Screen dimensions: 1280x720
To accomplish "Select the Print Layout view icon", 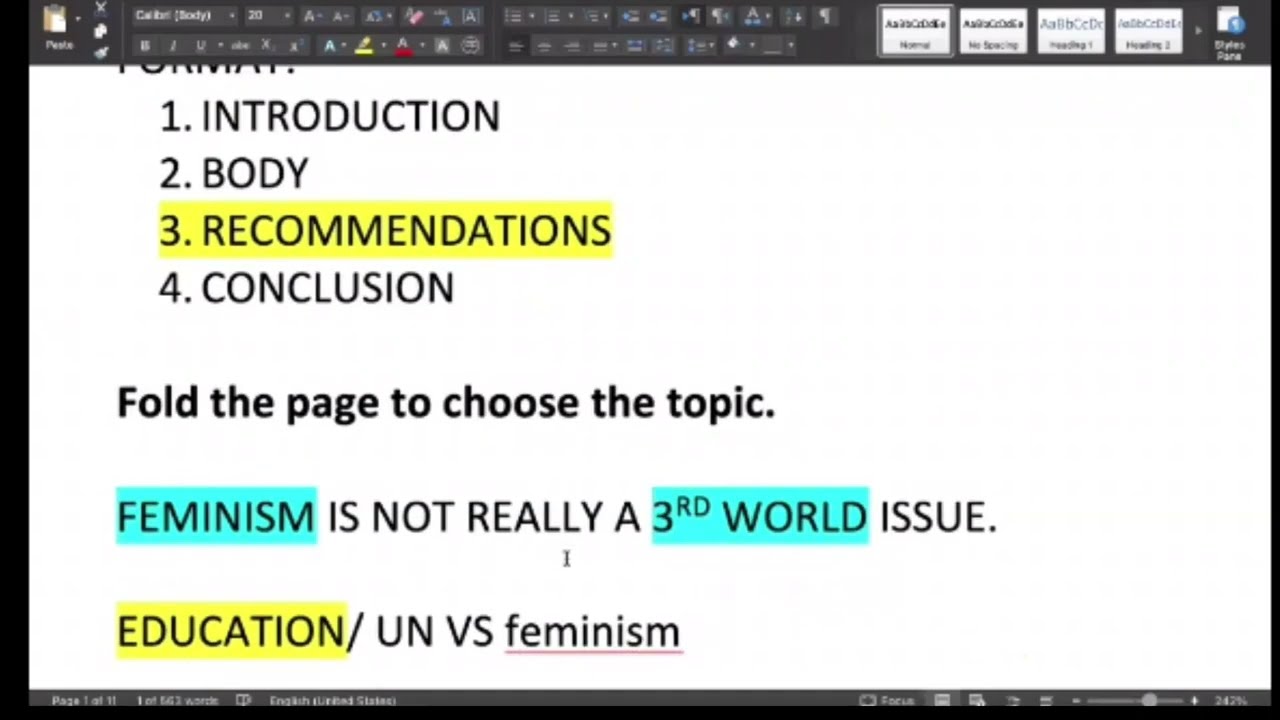I will point(942,701).
